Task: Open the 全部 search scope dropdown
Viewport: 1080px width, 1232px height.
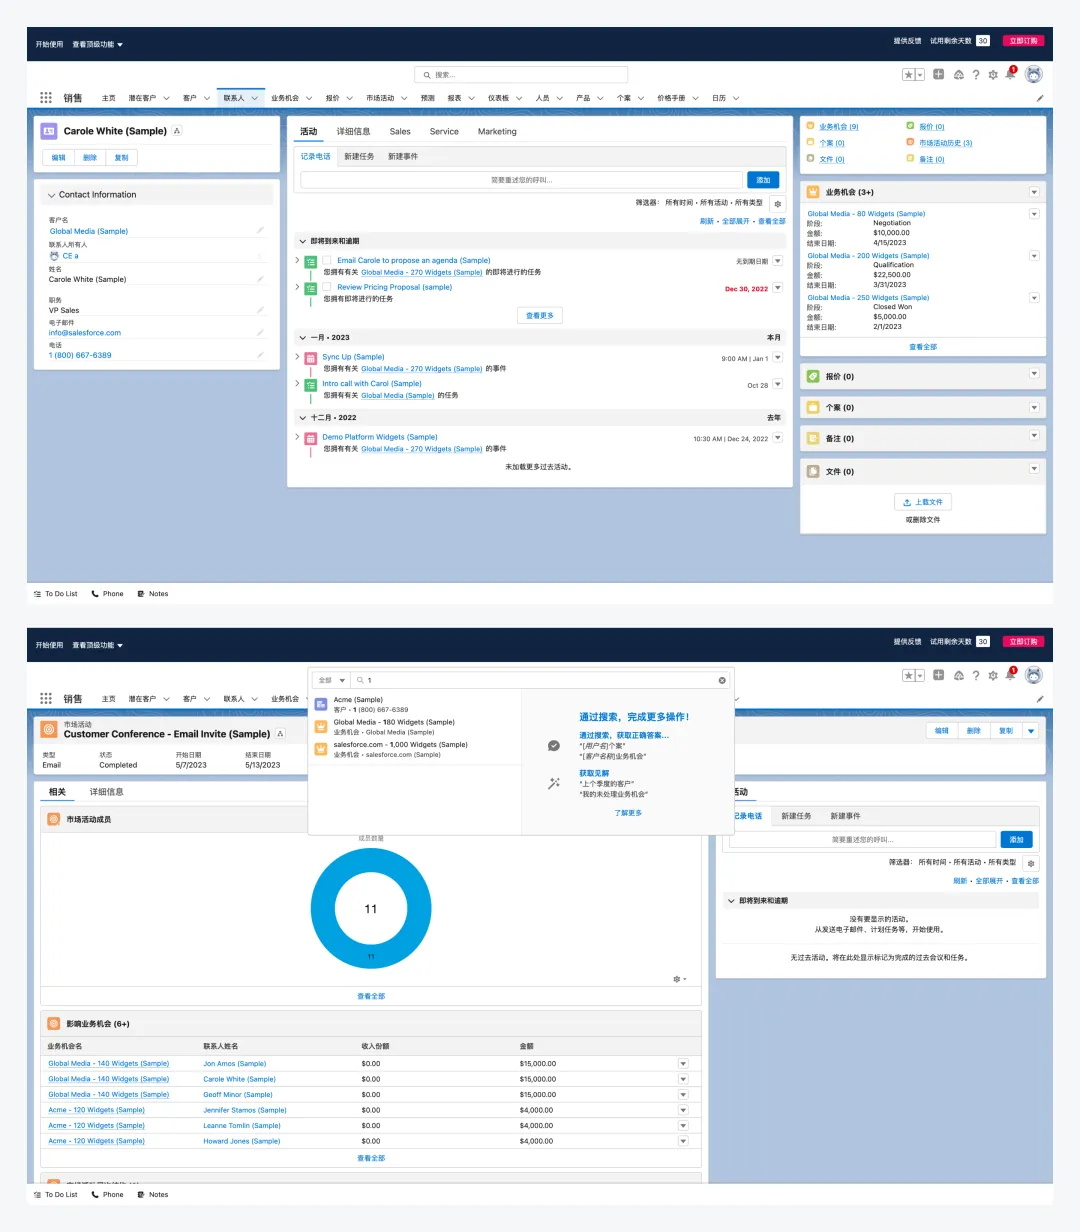Action: (330, 680)
